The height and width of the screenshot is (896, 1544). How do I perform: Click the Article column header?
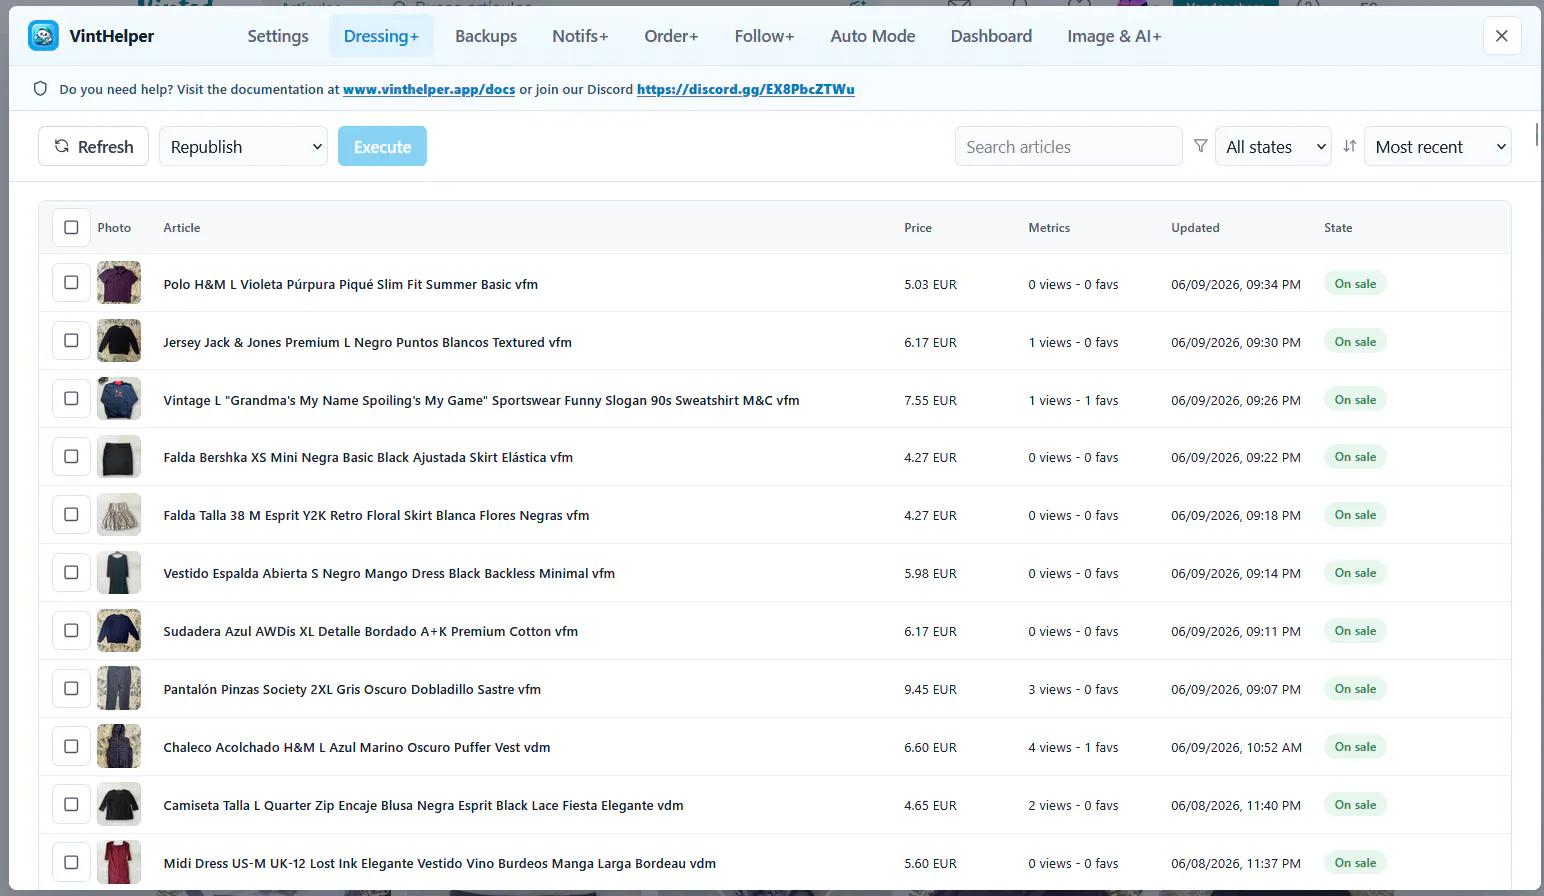182,228
